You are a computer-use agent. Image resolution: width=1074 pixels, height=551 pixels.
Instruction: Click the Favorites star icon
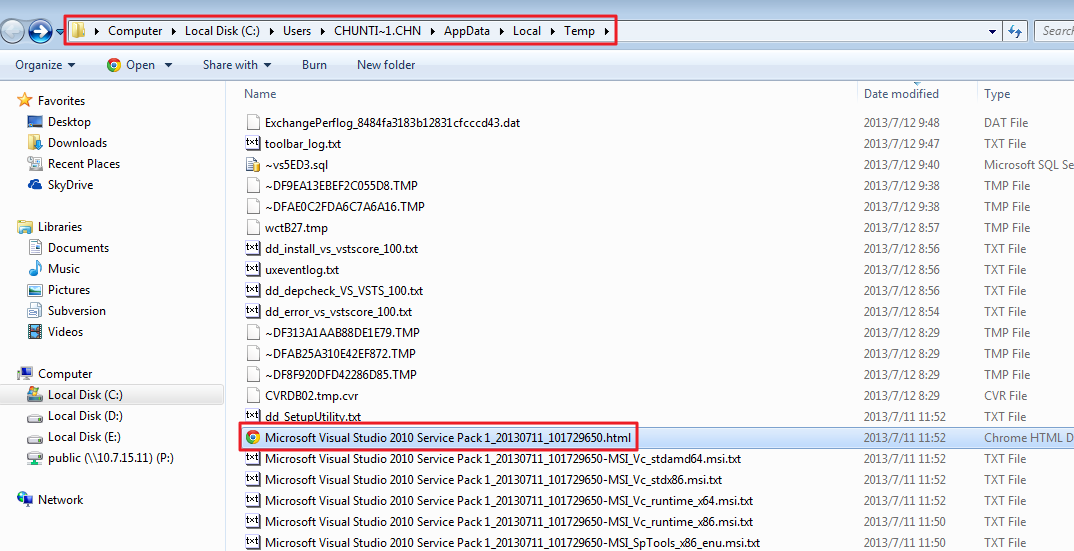(x=25, y=101)
